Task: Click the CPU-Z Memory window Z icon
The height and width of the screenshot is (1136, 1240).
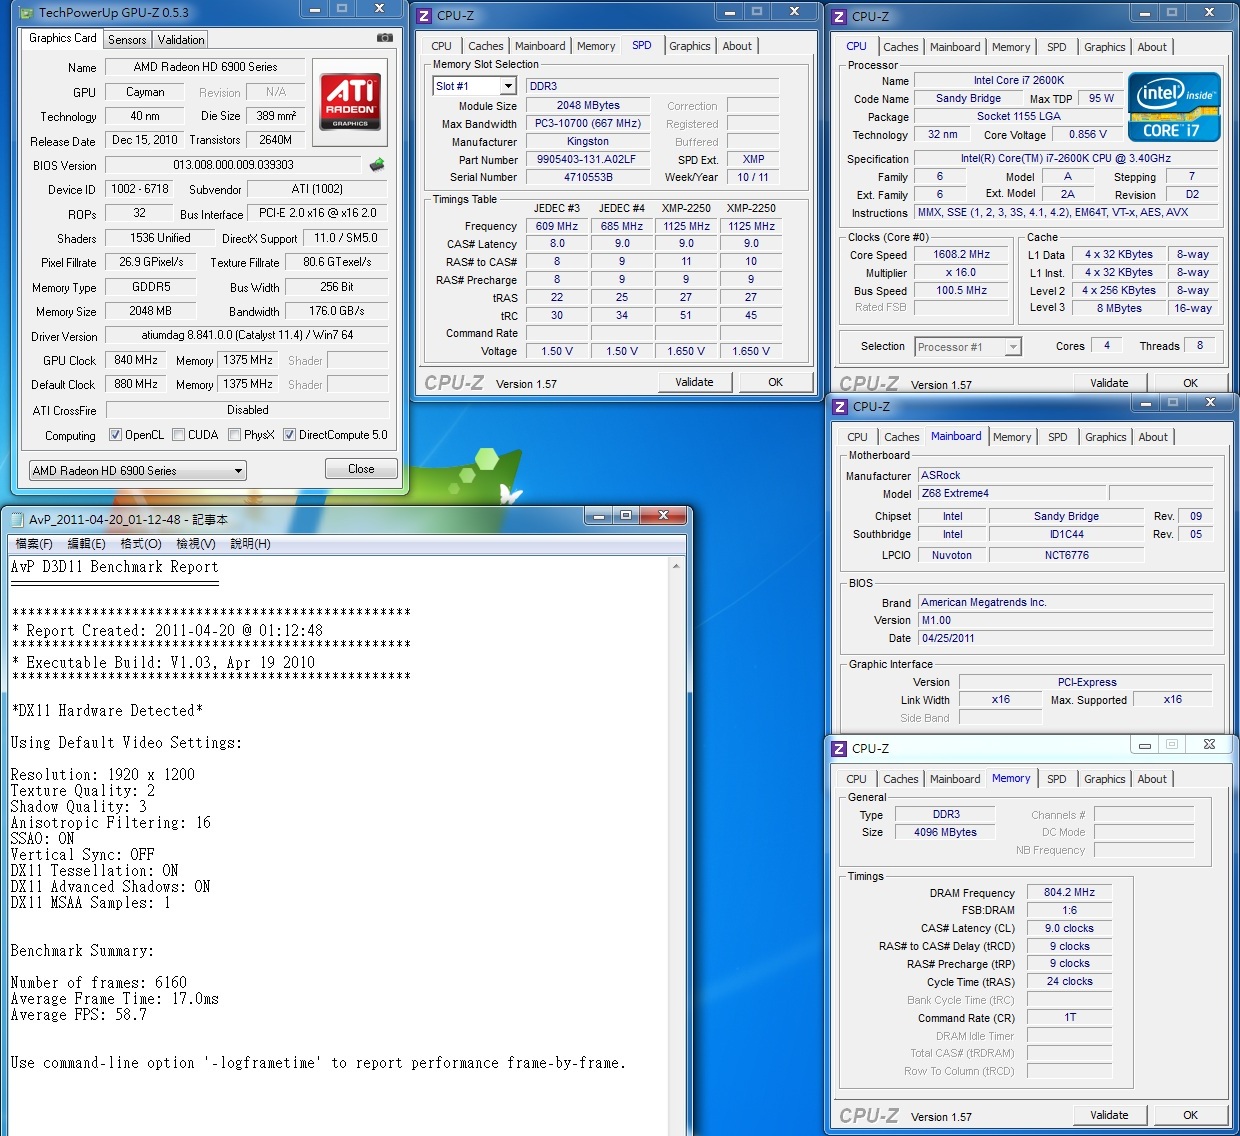Action: [x=840, y=748]
